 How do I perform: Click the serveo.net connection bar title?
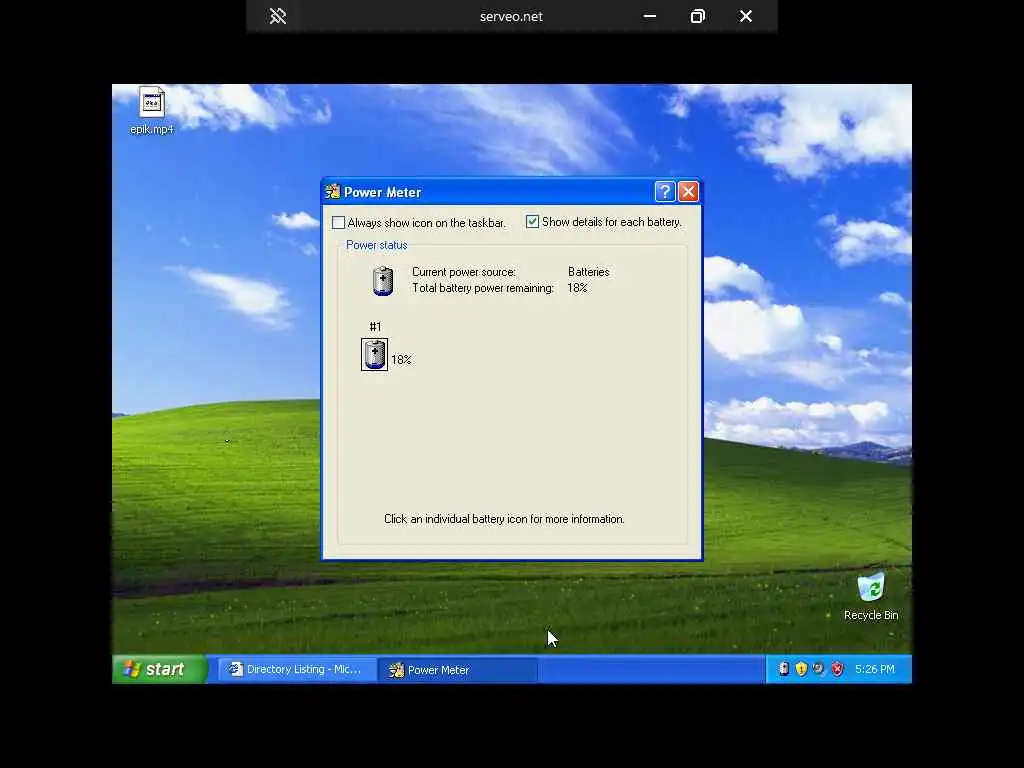(x=511, y=16)
